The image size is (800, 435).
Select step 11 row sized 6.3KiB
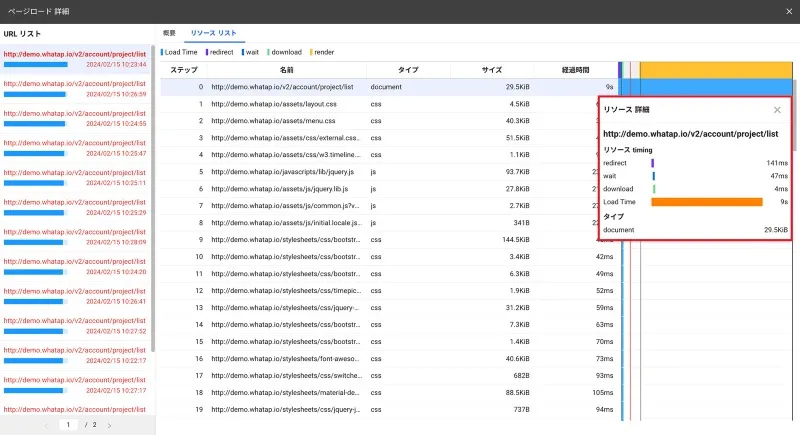point(389,273)
